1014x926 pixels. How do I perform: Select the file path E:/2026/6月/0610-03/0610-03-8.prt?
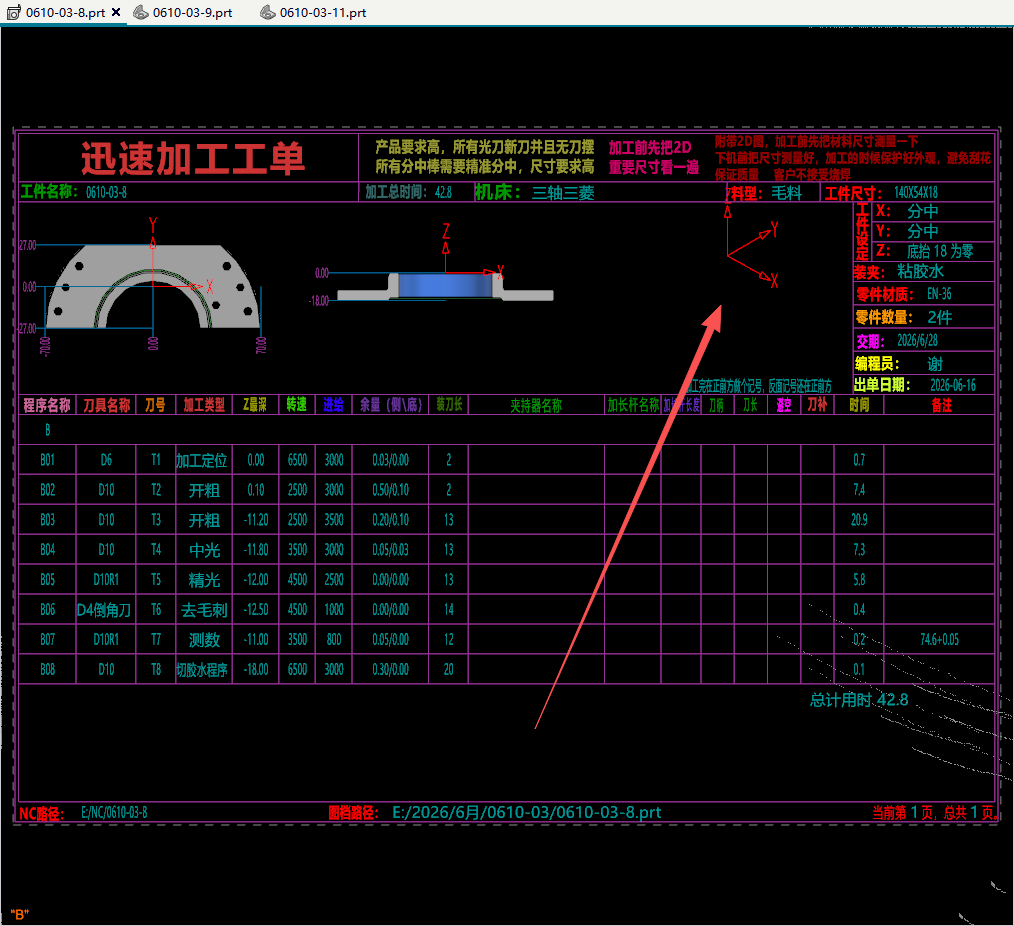click(x=526, y=812)
